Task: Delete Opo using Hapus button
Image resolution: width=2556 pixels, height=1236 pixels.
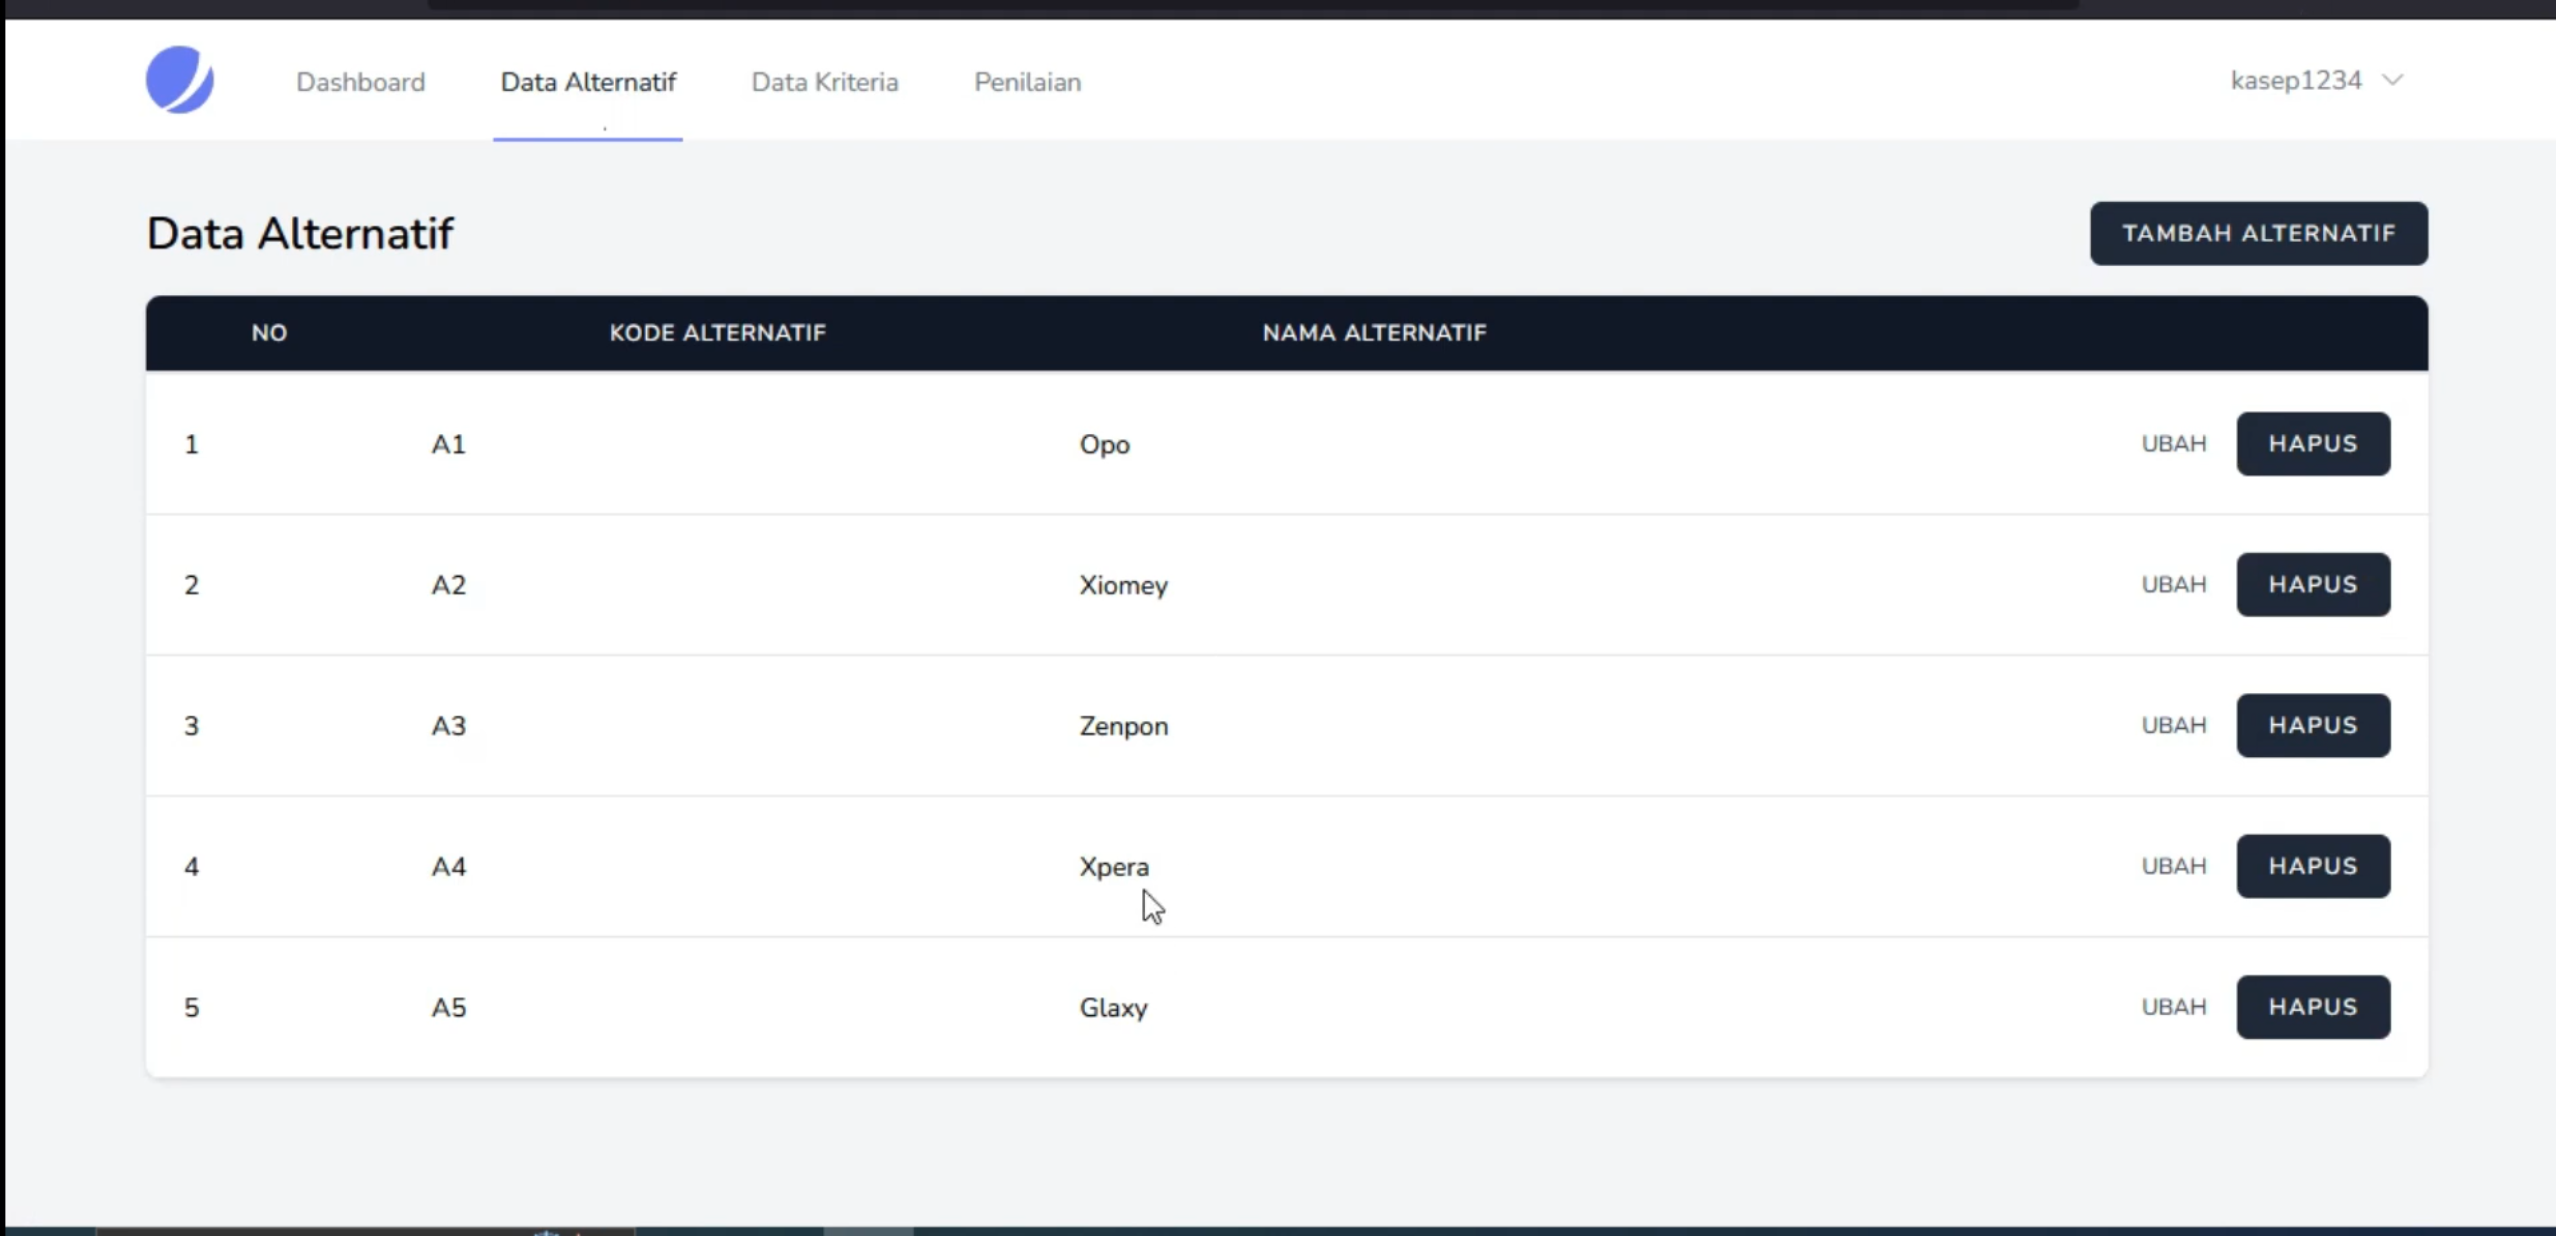Action: click(x=2313, y=444)
